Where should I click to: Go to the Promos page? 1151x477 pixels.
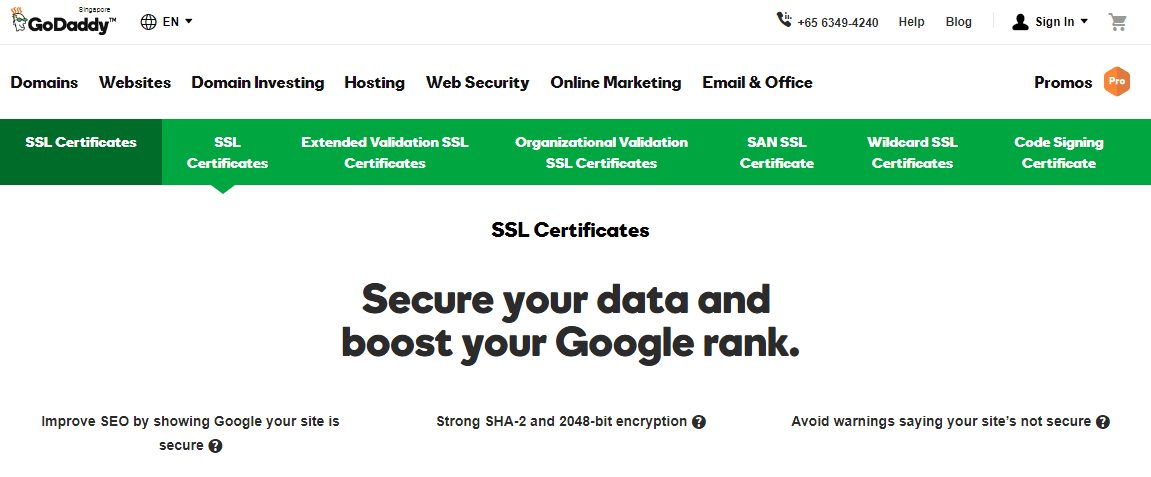[1063, 83]
